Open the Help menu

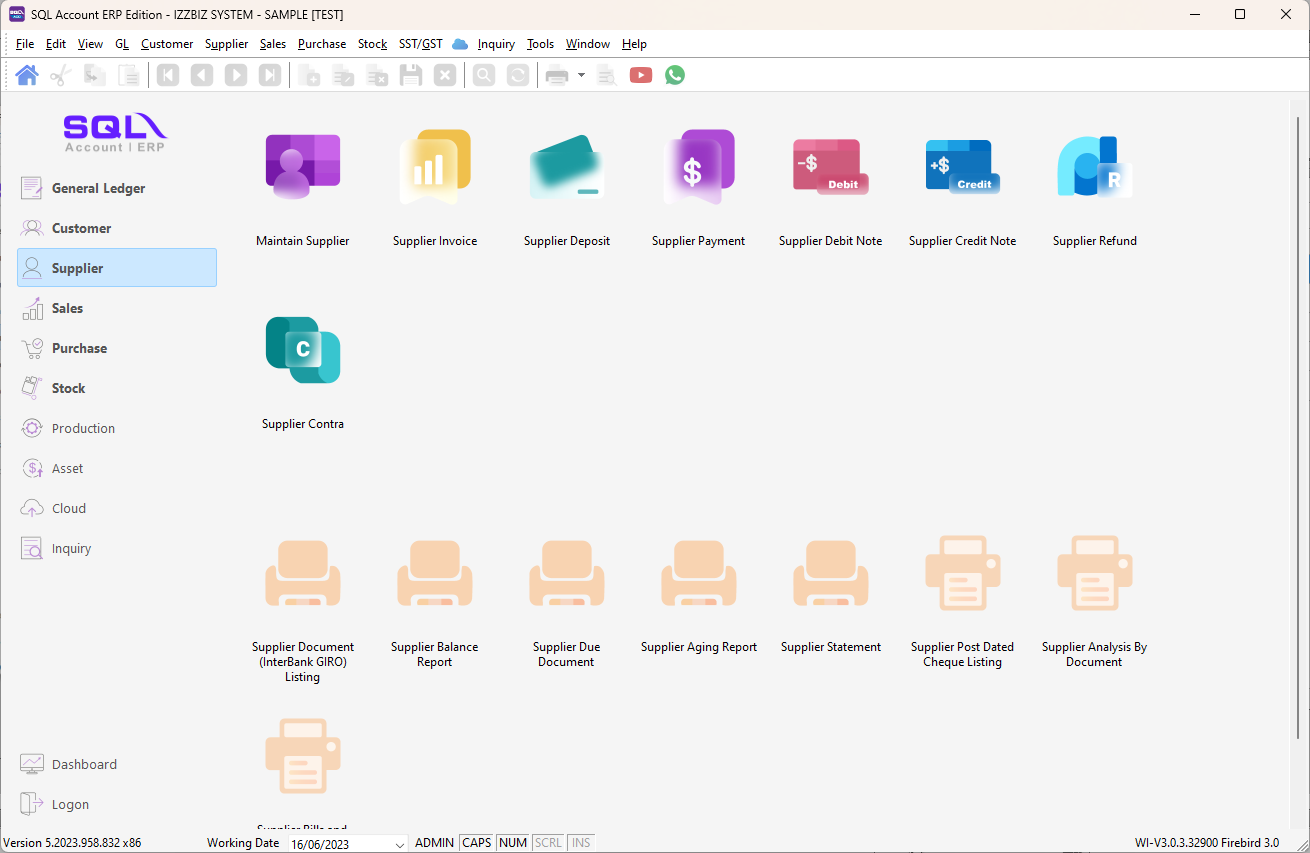click(634, 44)
